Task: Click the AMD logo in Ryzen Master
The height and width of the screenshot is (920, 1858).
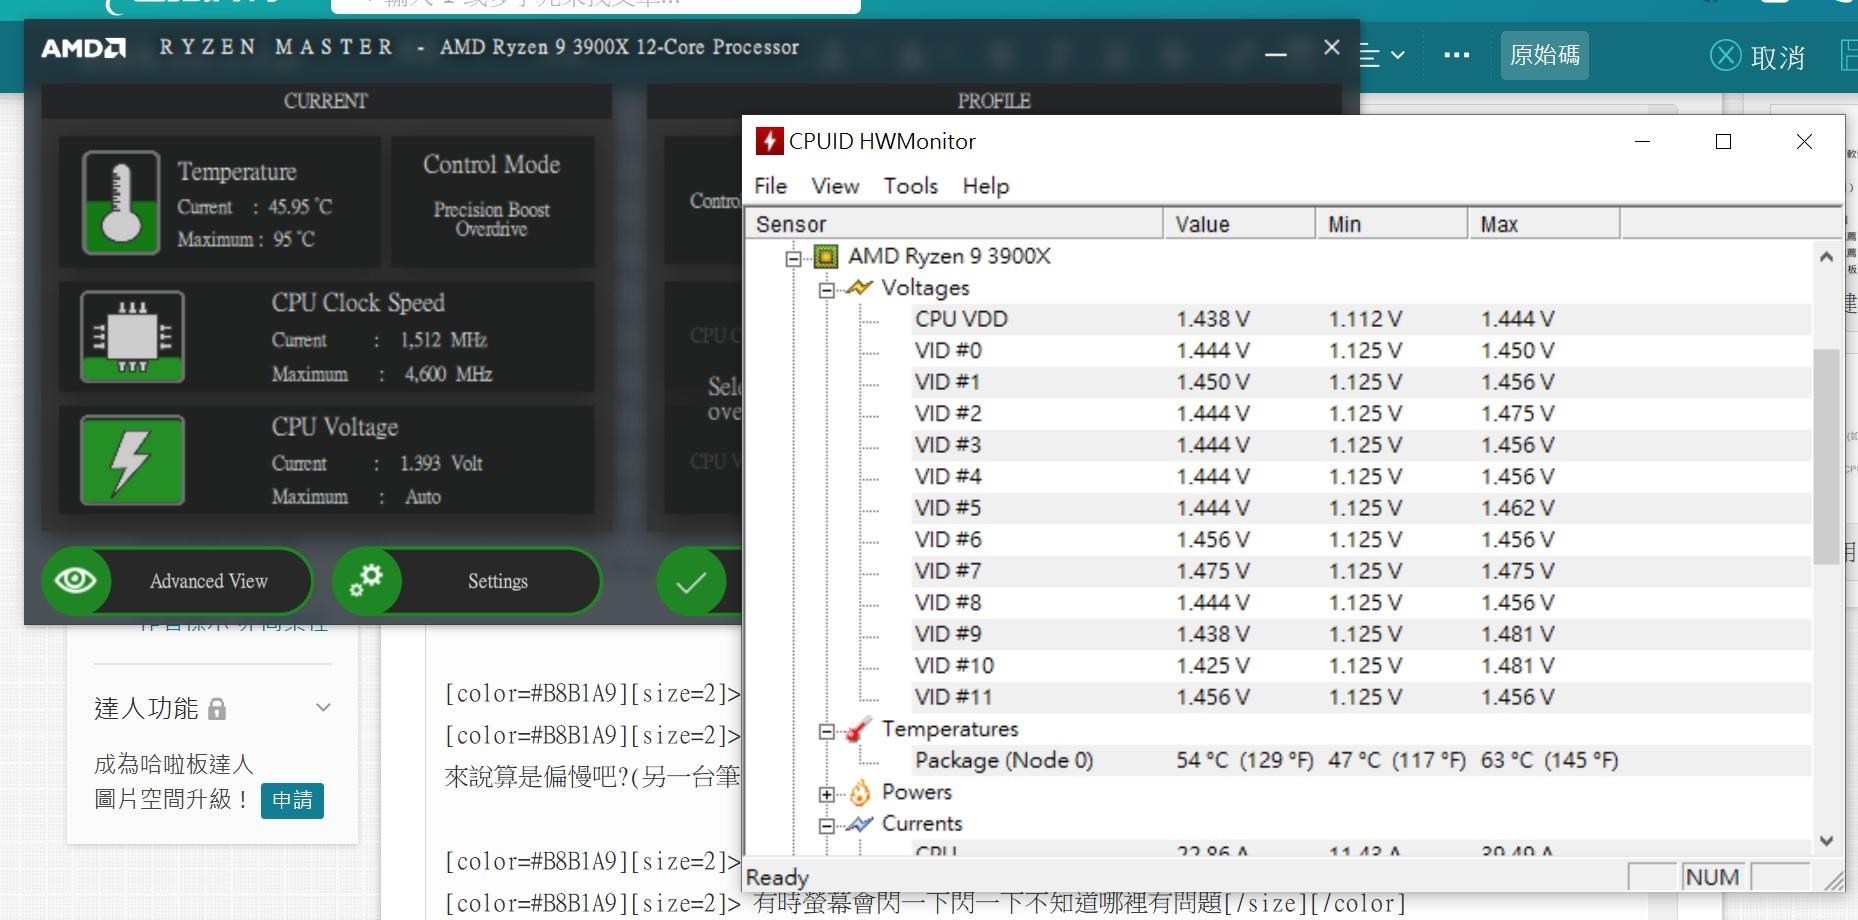Action: pos(84,48)
